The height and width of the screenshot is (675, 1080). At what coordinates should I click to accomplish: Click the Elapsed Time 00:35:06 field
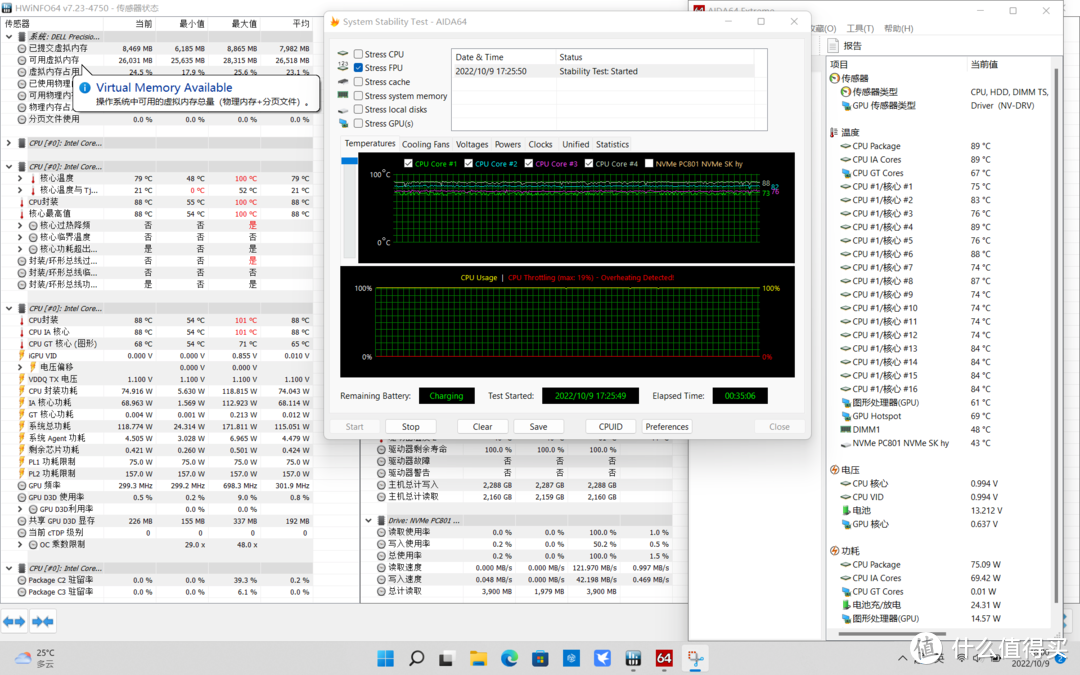pyautogui.click(x=740, y=395)
